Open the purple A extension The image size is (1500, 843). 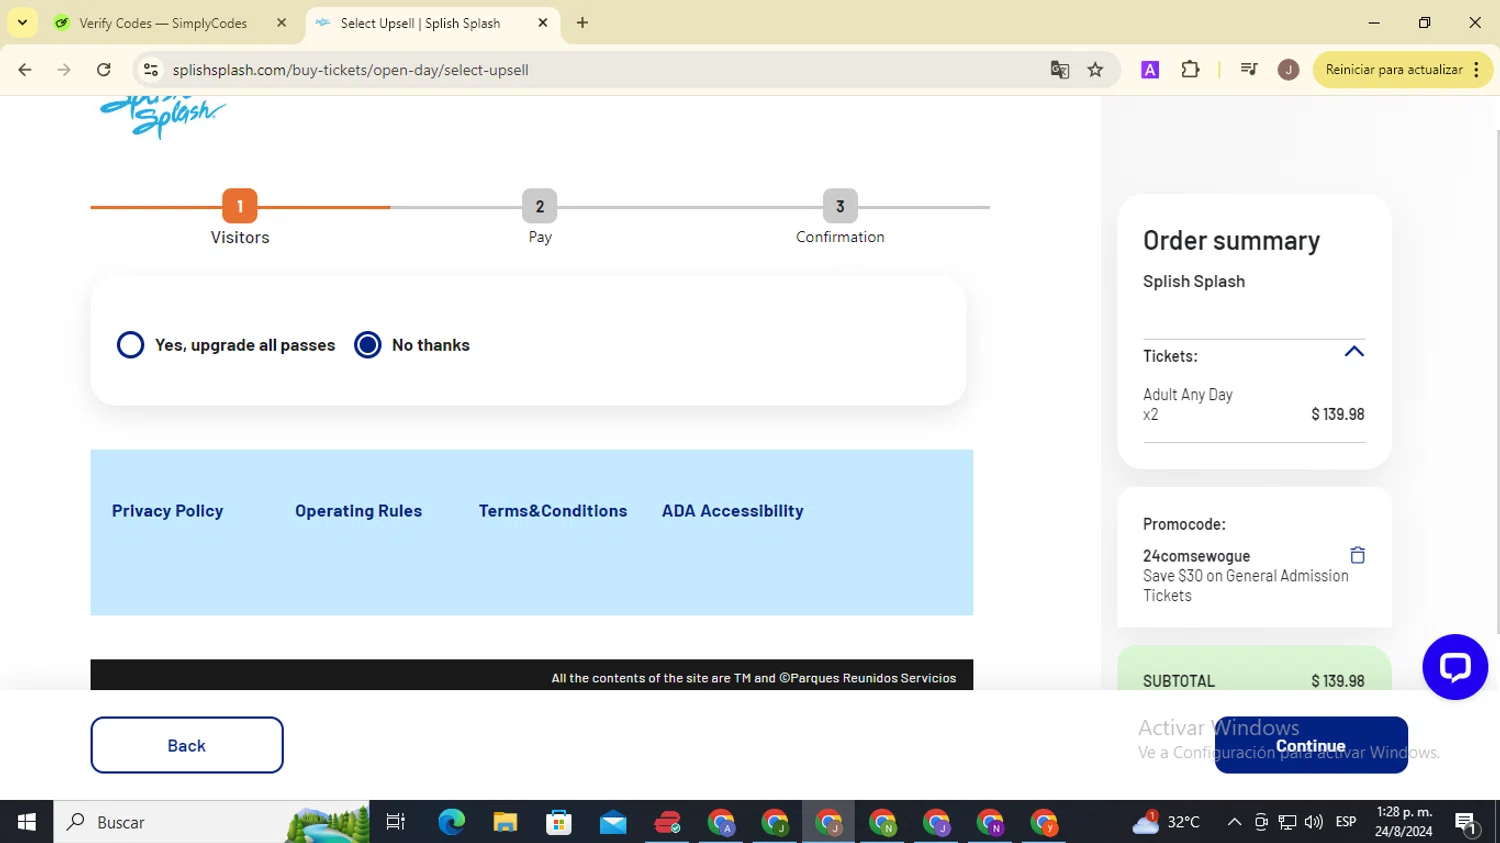[1150, 70]
